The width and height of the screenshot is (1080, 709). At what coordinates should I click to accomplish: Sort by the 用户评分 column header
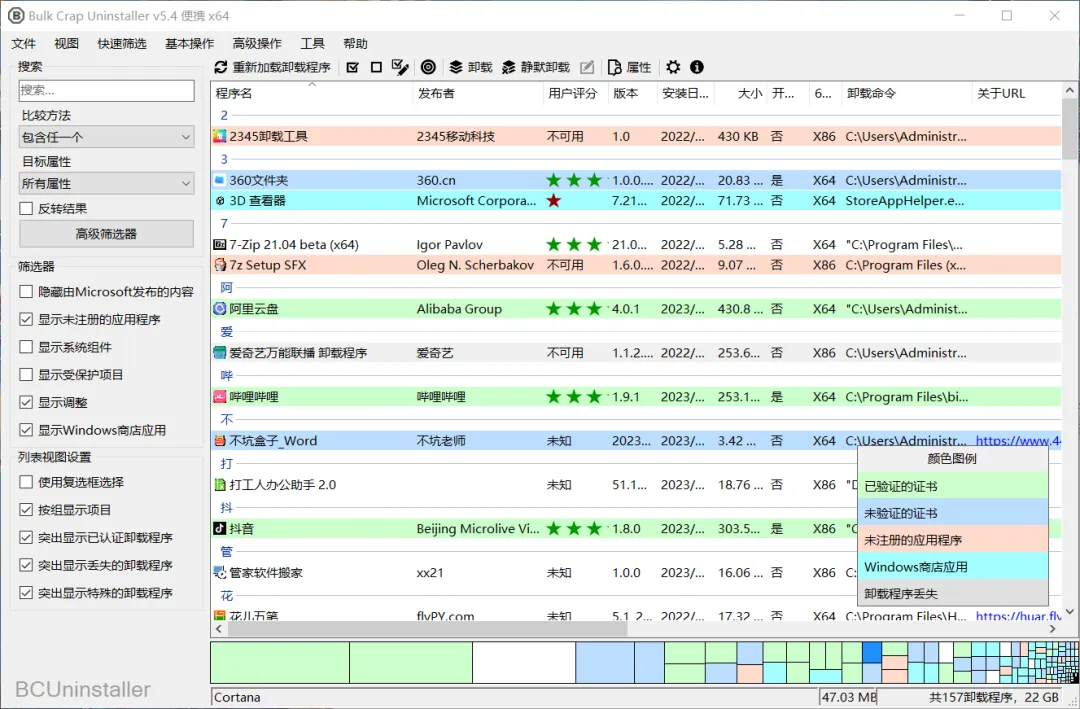click(x=575, y=93)
